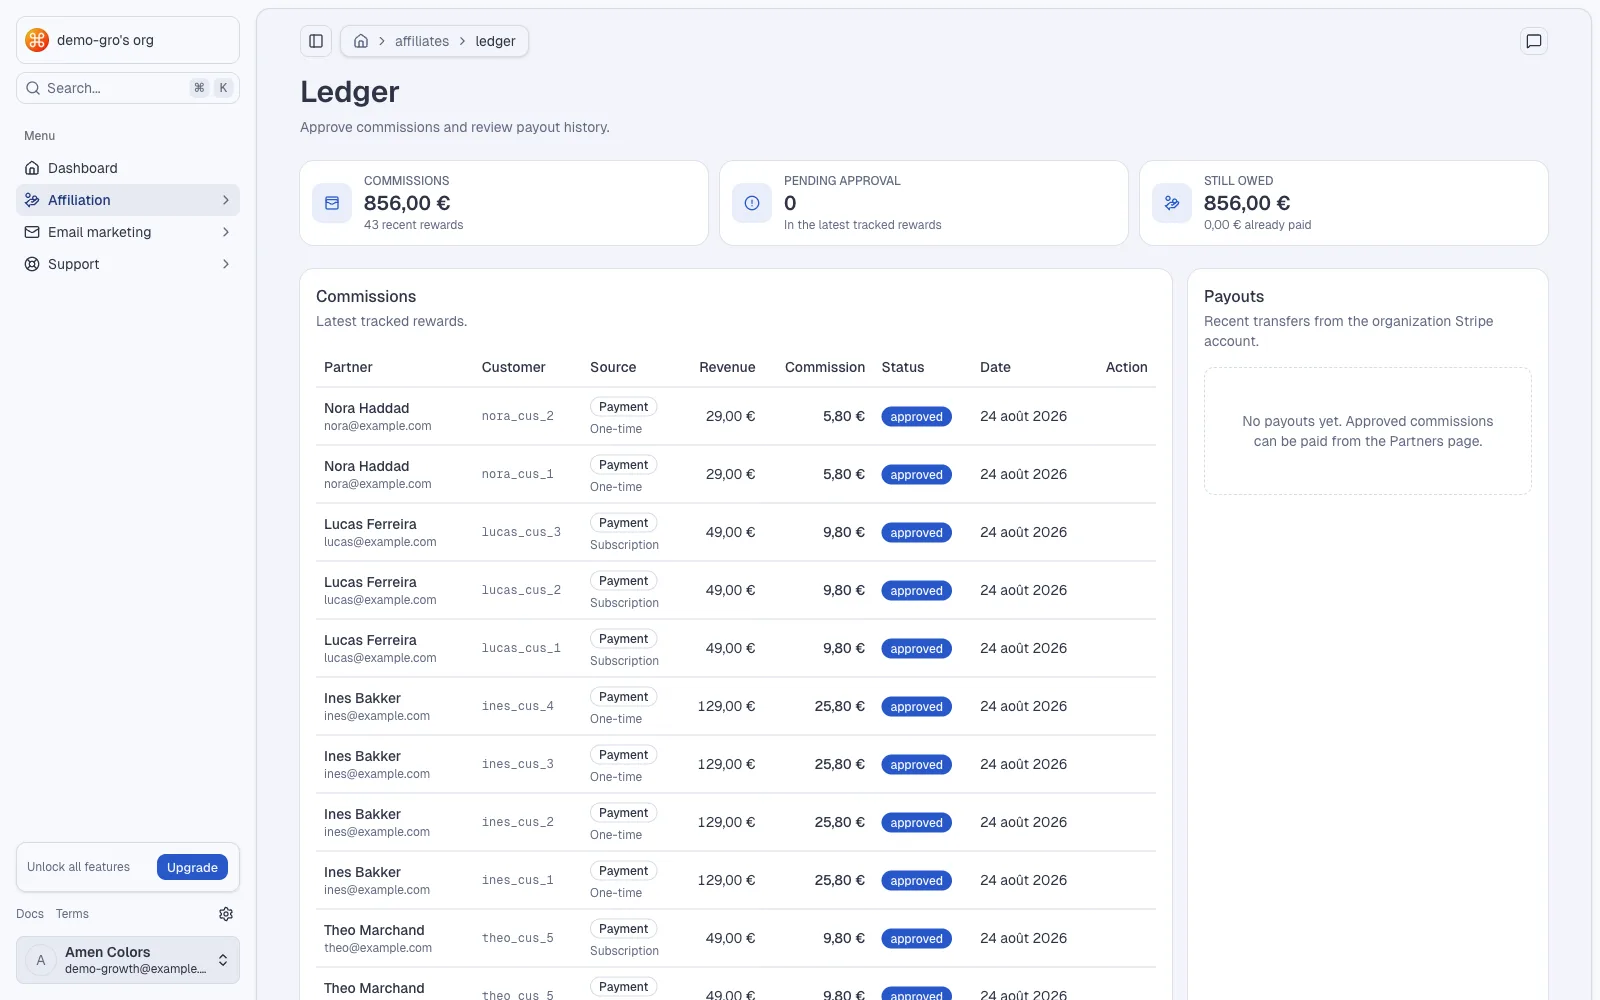The image size is (1600, 1000).
Task: Click the Revenue column header
Action: tap(727, 367)
